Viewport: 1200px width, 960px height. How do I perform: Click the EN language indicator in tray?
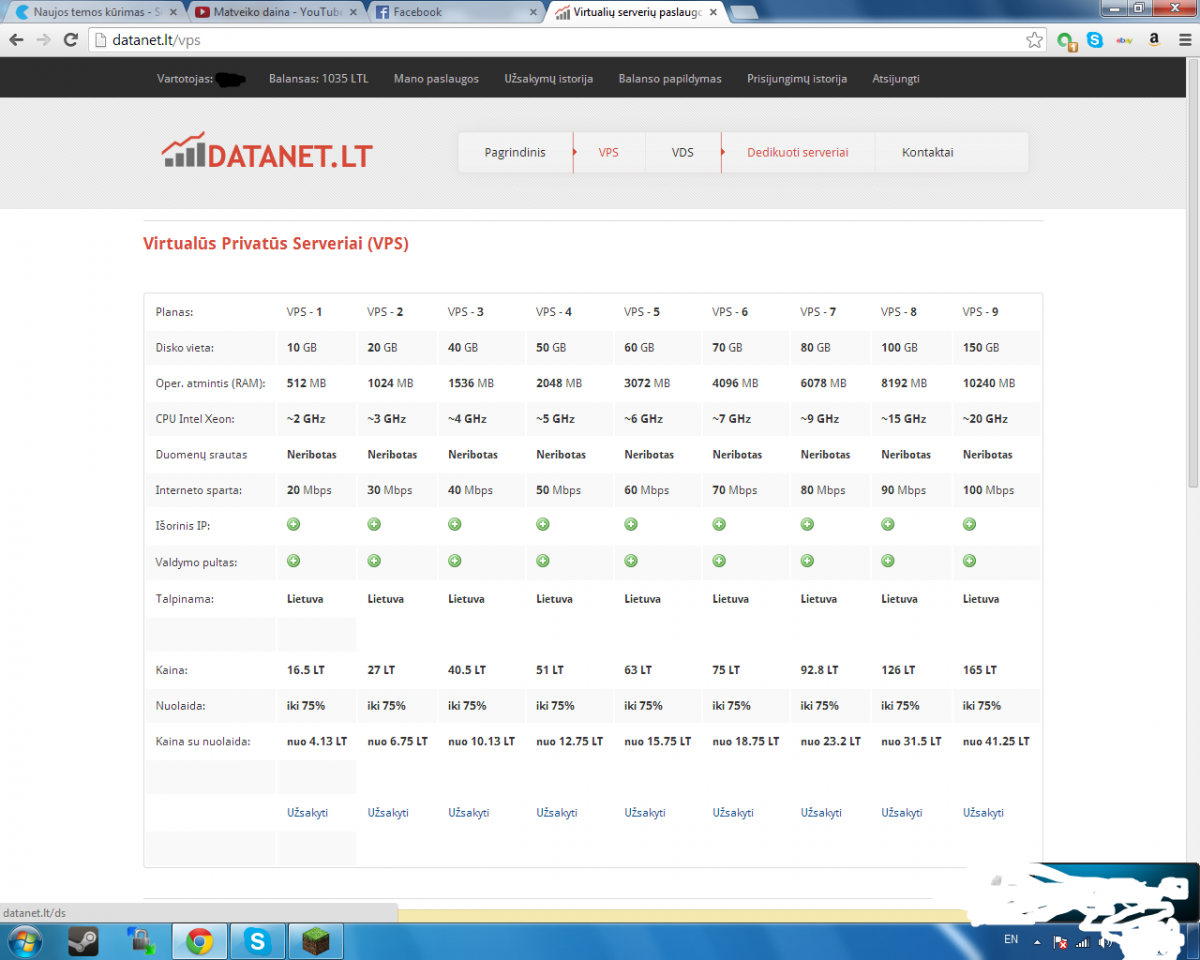1011,940
